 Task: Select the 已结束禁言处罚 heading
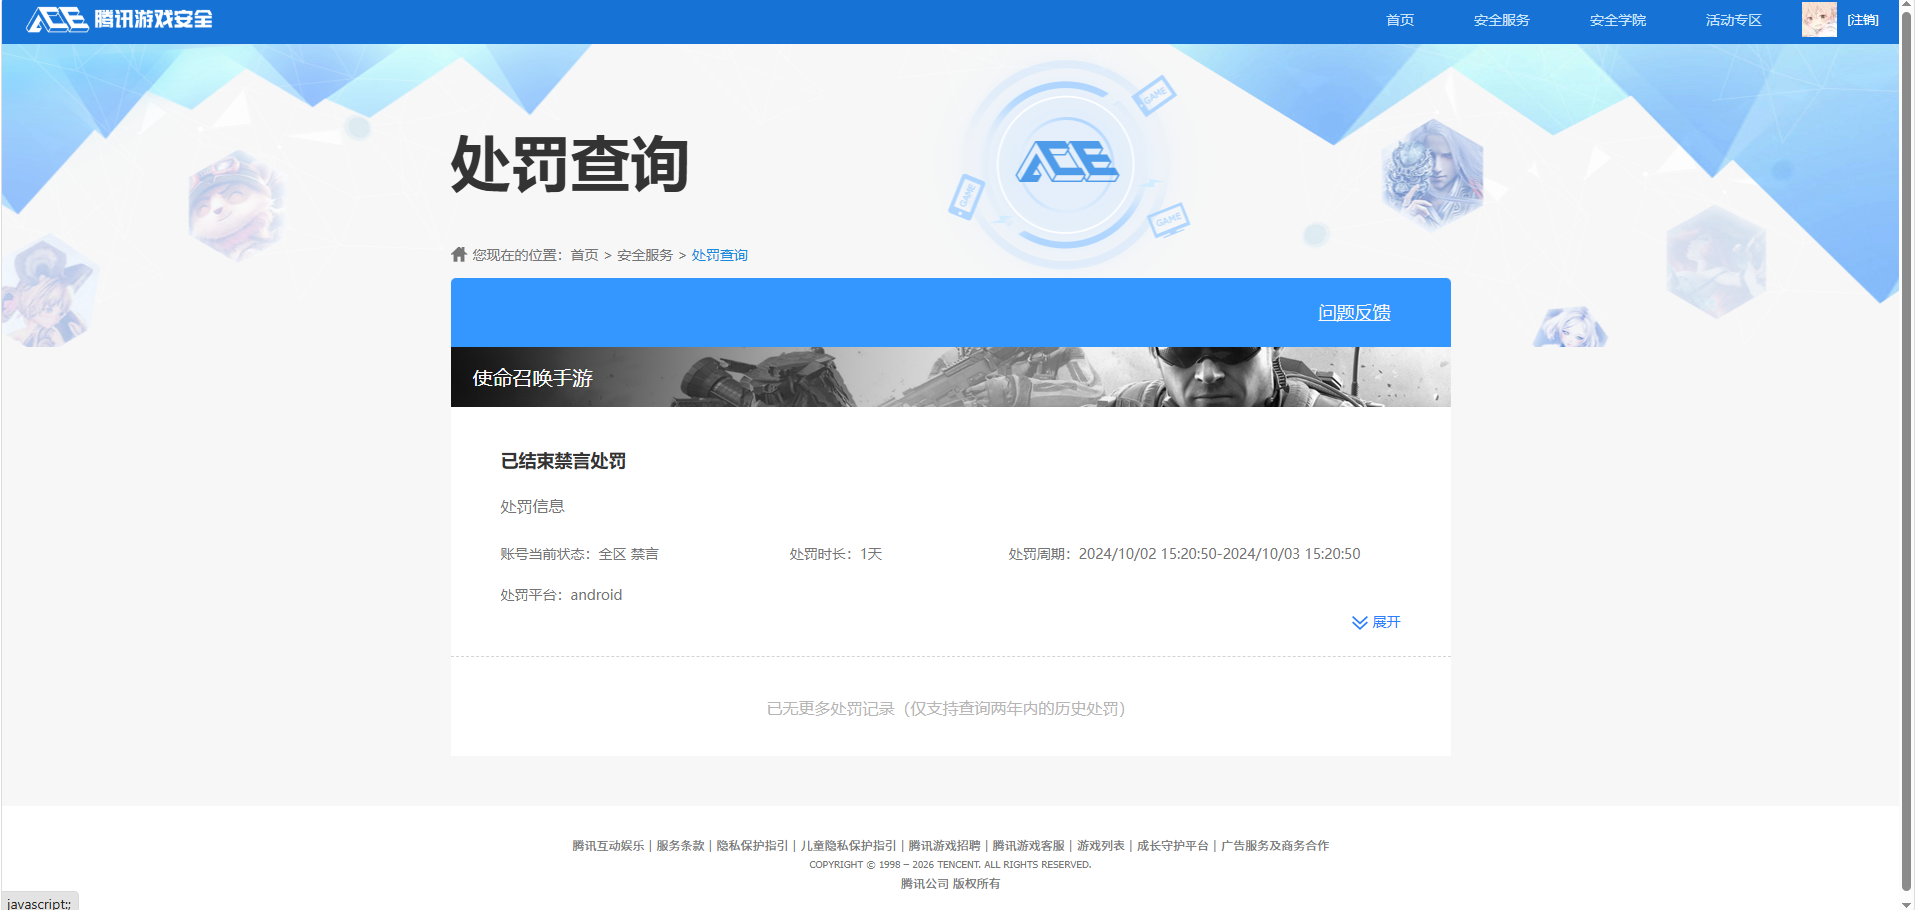pos(563,461)
